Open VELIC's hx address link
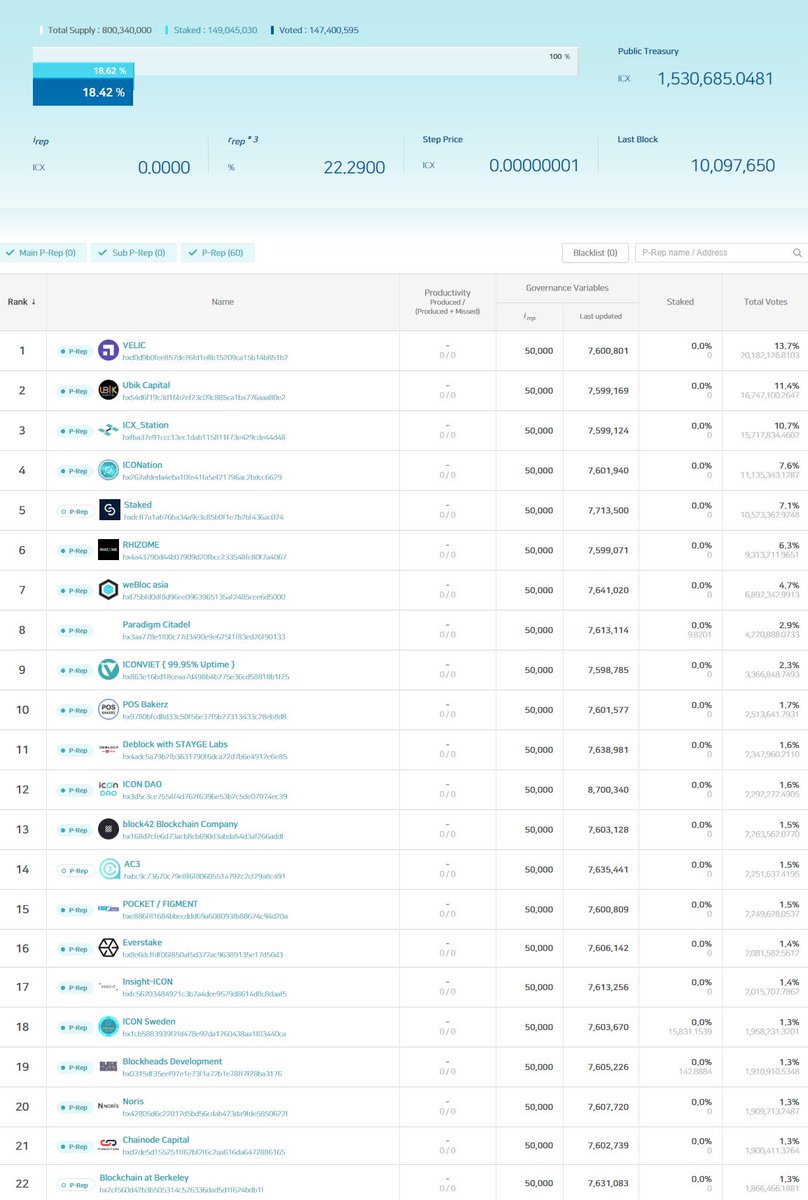Viewport: 808px width, 1200px height. tap(205, 357)
